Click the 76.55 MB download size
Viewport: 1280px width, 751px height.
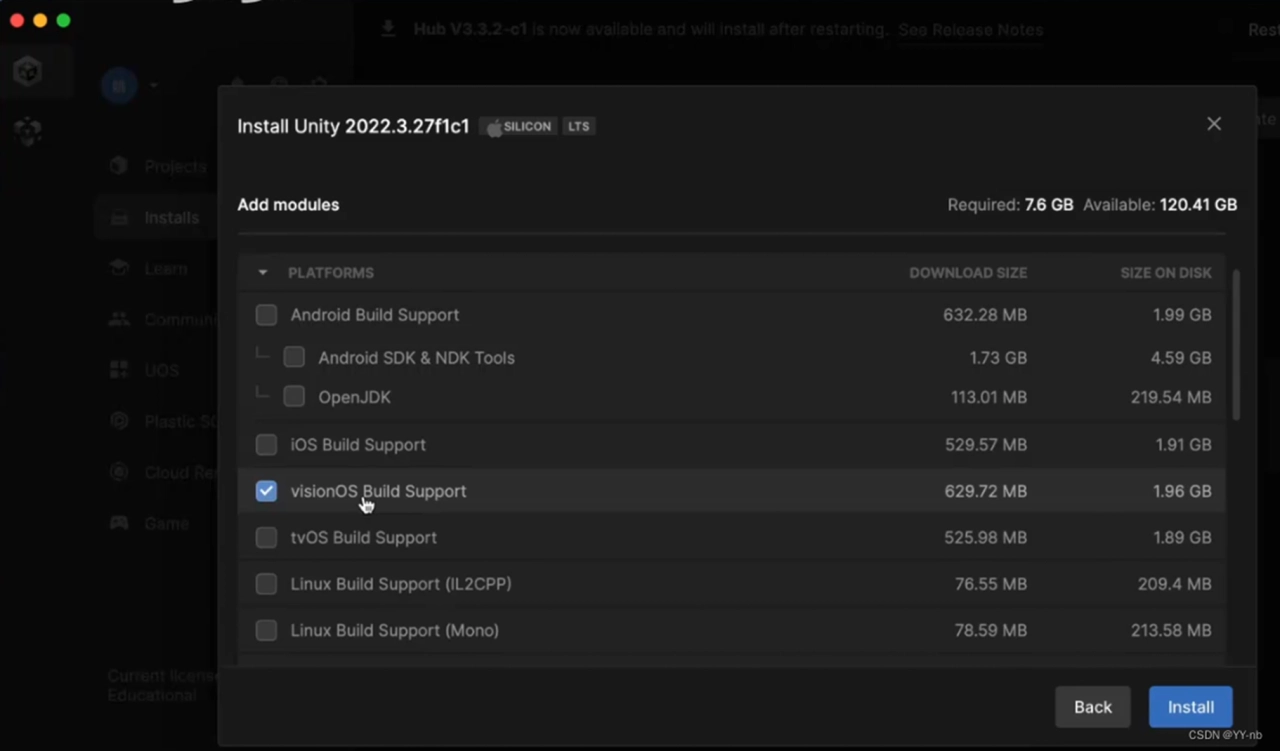pos(991,584)
